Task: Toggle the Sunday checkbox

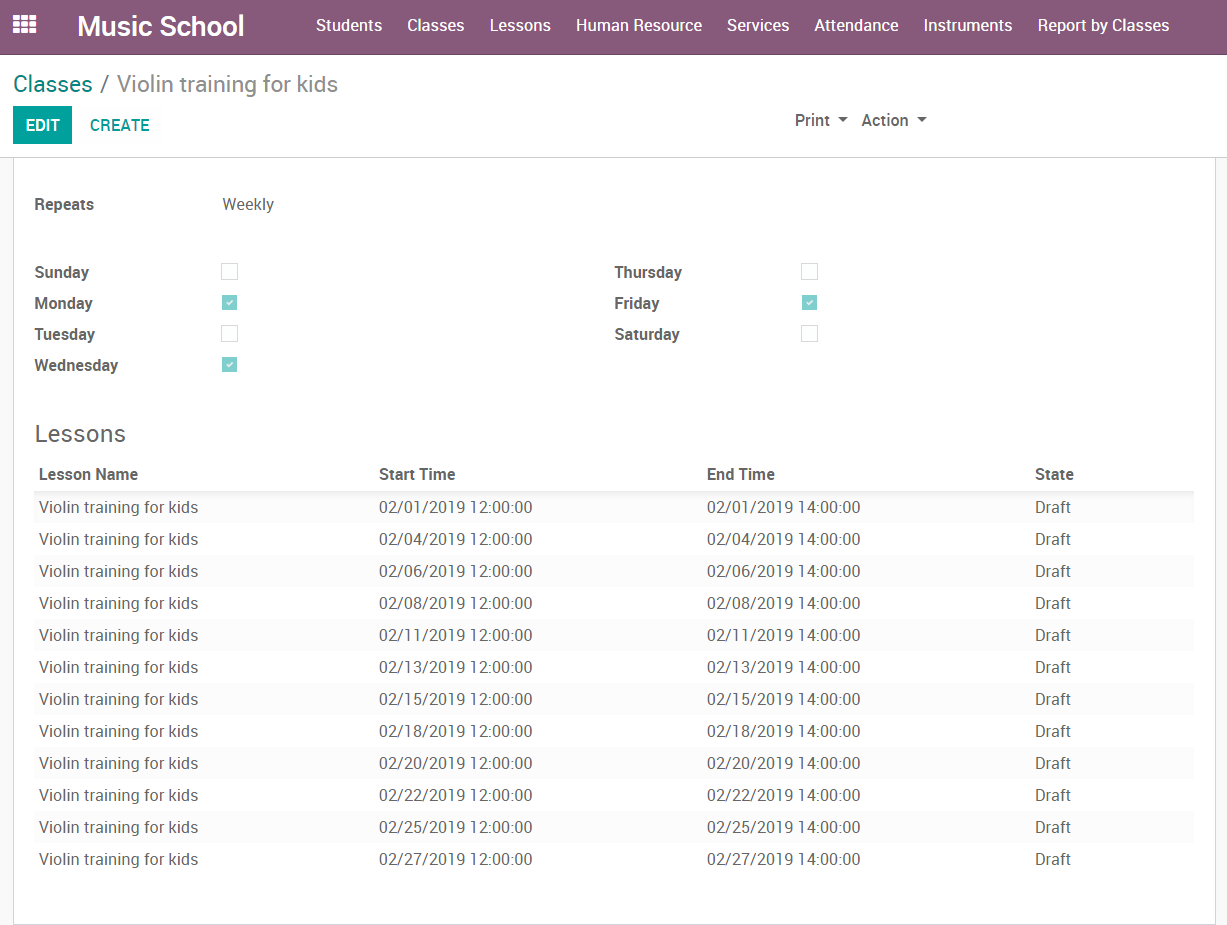Action: pyautogui.click(x=230, y=272)
